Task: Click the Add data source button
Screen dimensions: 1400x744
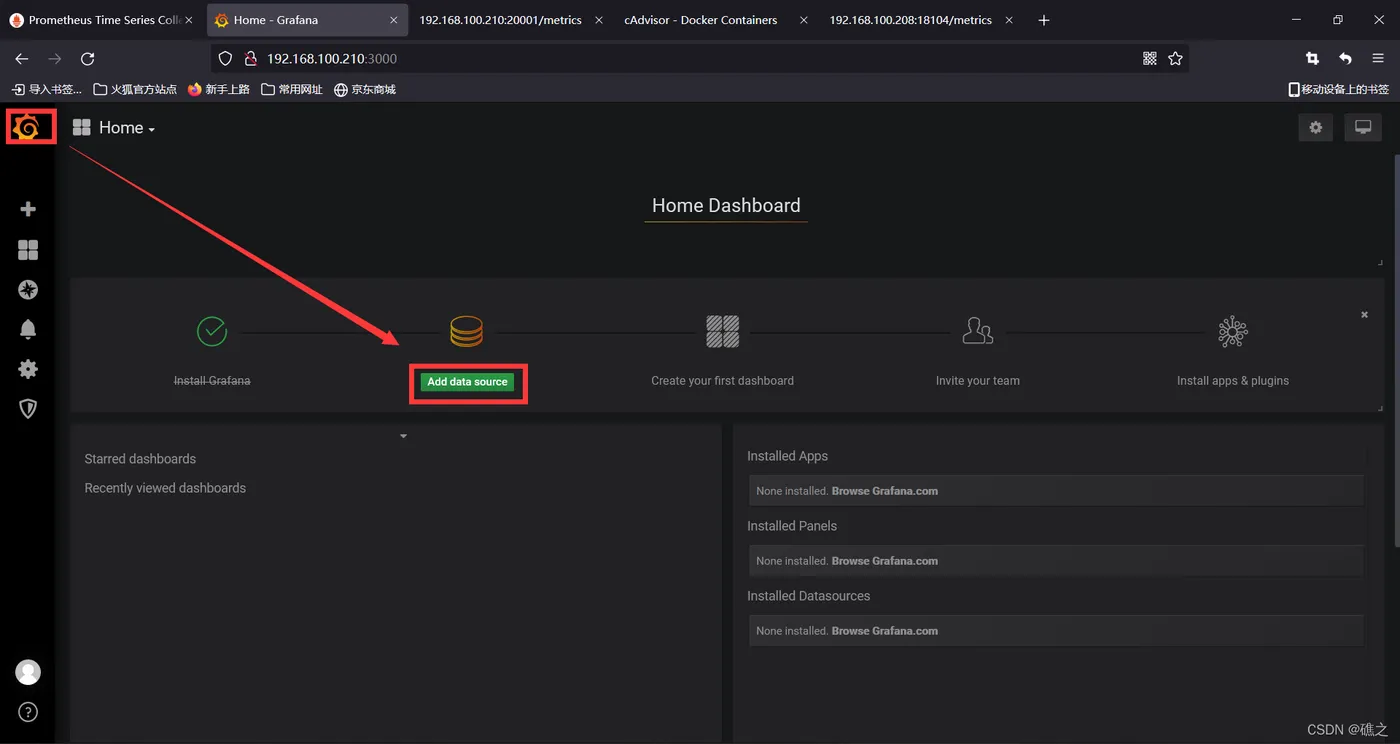Action: 467,382
